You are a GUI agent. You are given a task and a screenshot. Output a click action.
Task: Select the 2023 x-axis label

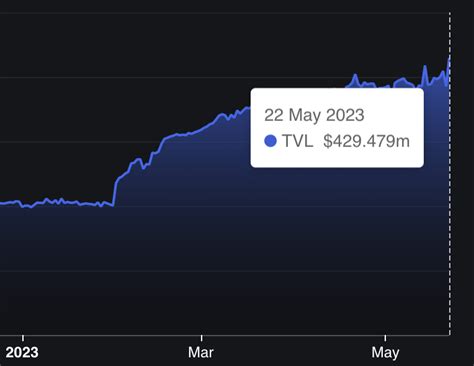tap(22, 352)
